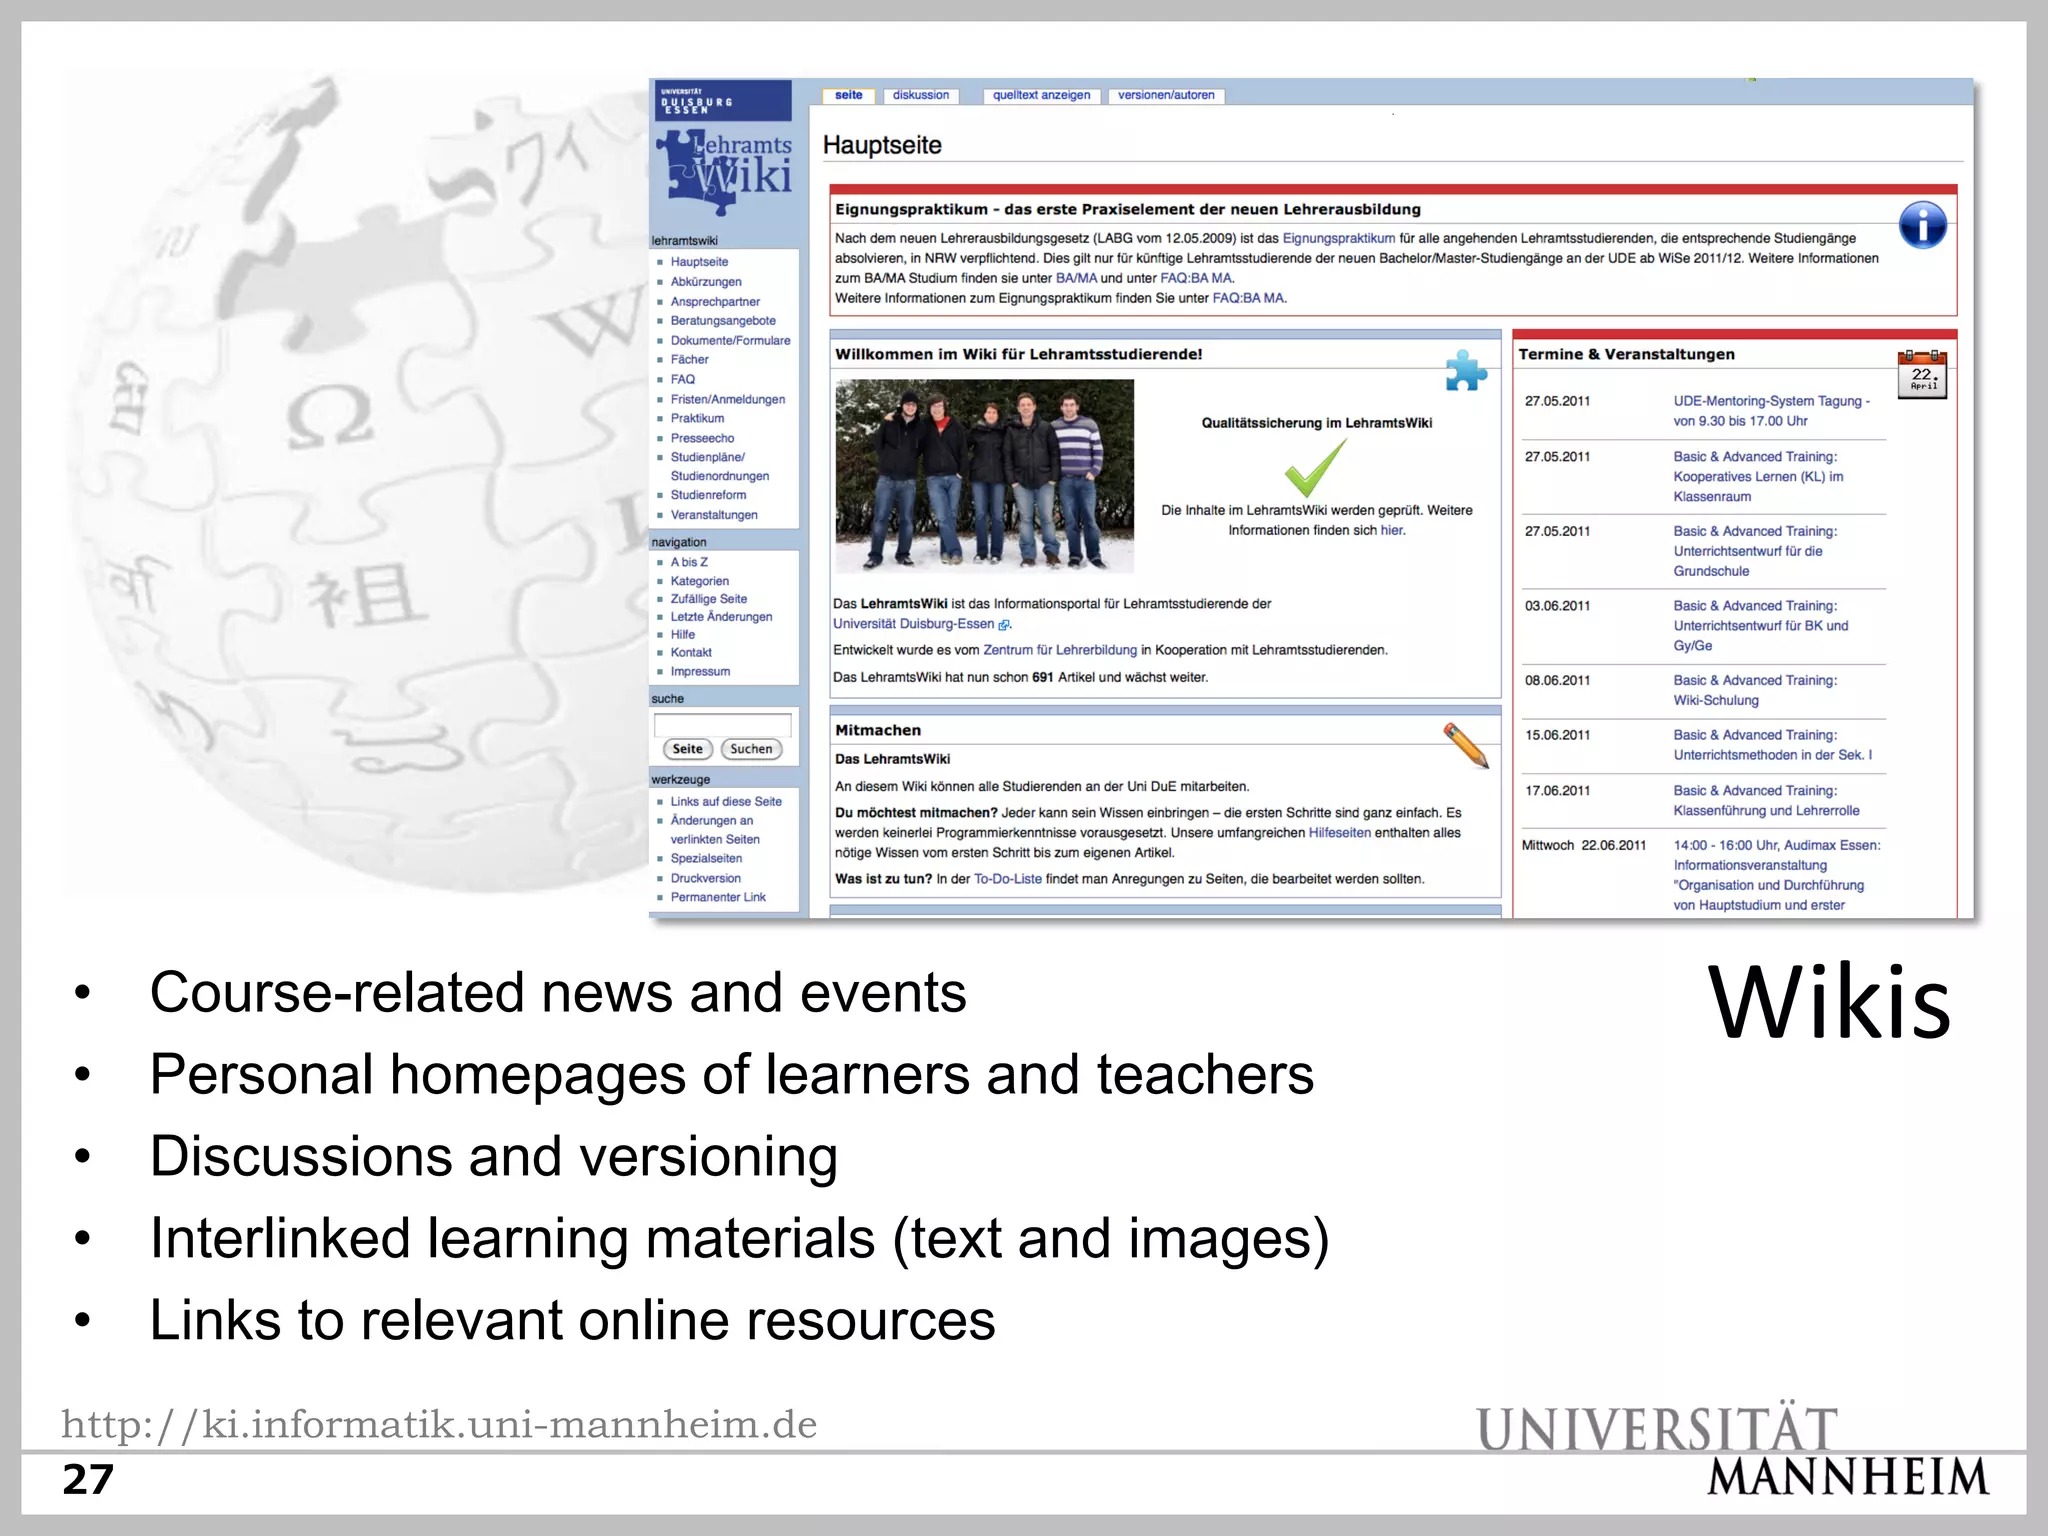The height and width of the screenshot is (1536, 2048).
Task: Open the Fristen/Anmeldungen link
Action: (x=728, y=400)
